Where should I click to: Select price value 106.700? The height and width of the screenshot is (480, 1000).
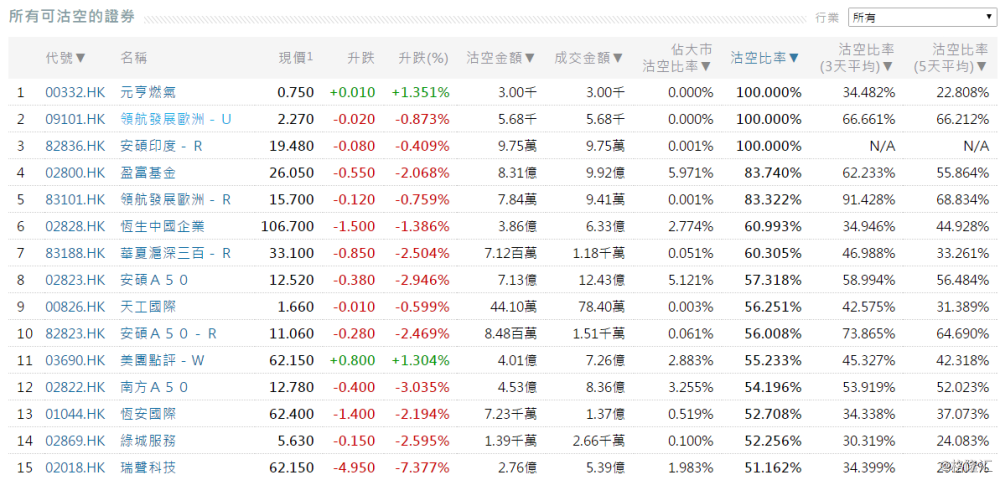pos(288,226)
